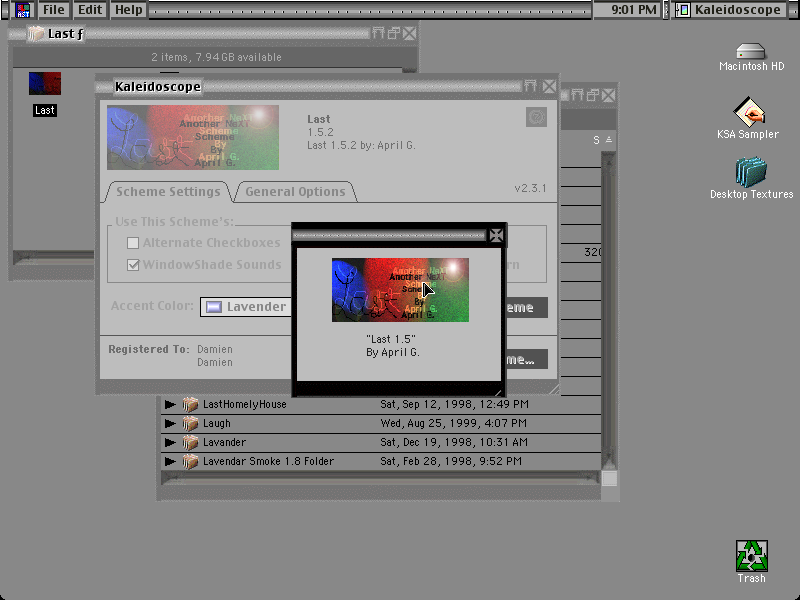Select the LastHomelyHouse folder icon
This screenshot has width=800, height=600.
coord(190,405)
